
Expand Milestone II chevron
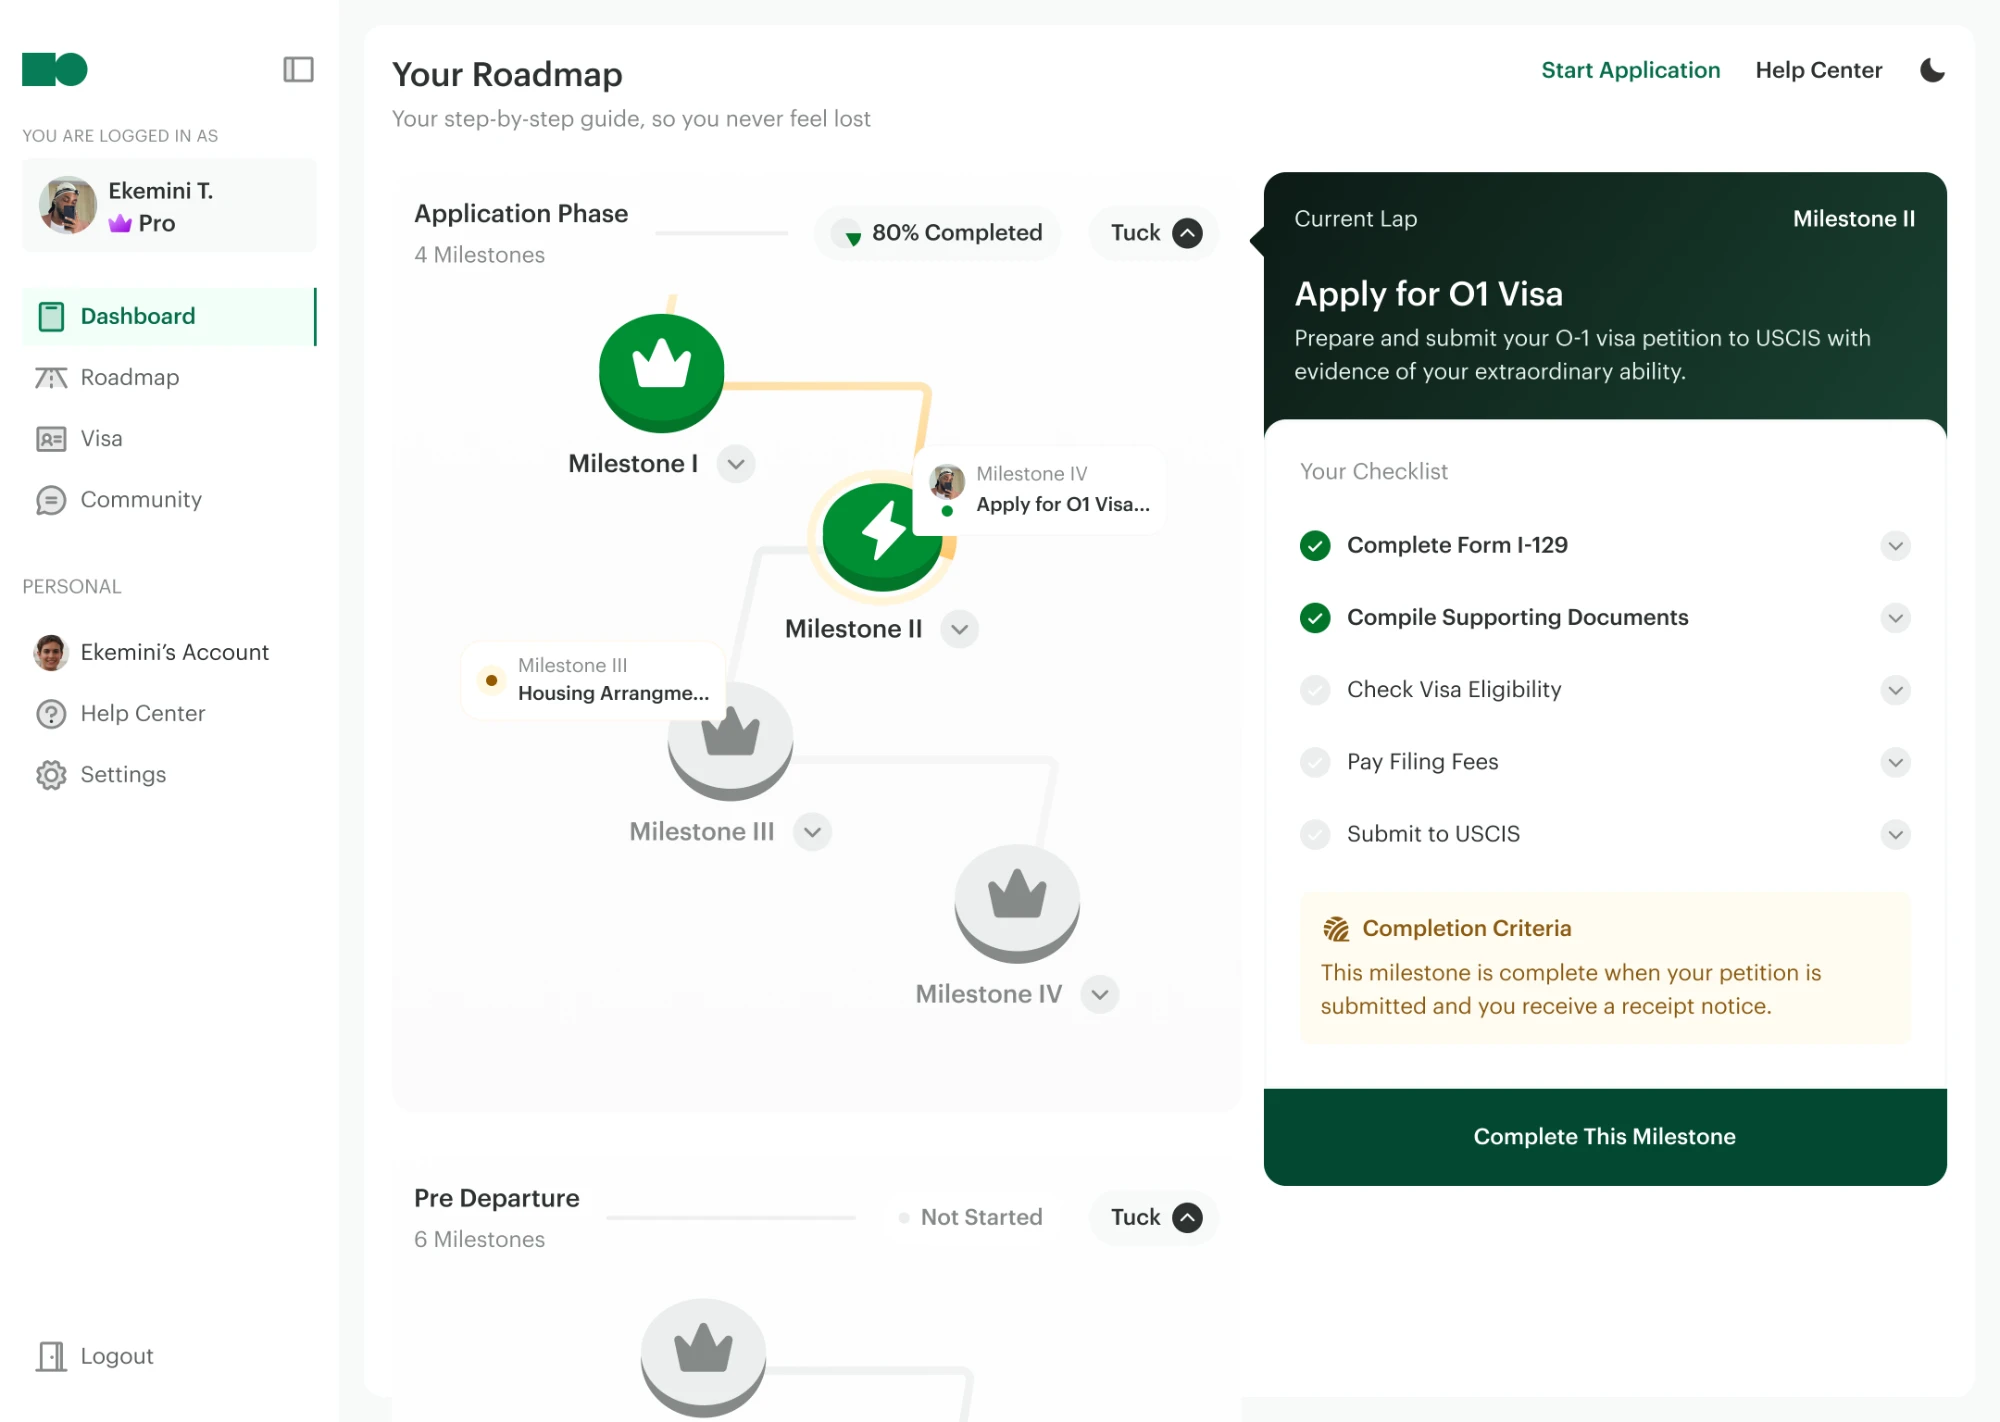tap(960, 629)
